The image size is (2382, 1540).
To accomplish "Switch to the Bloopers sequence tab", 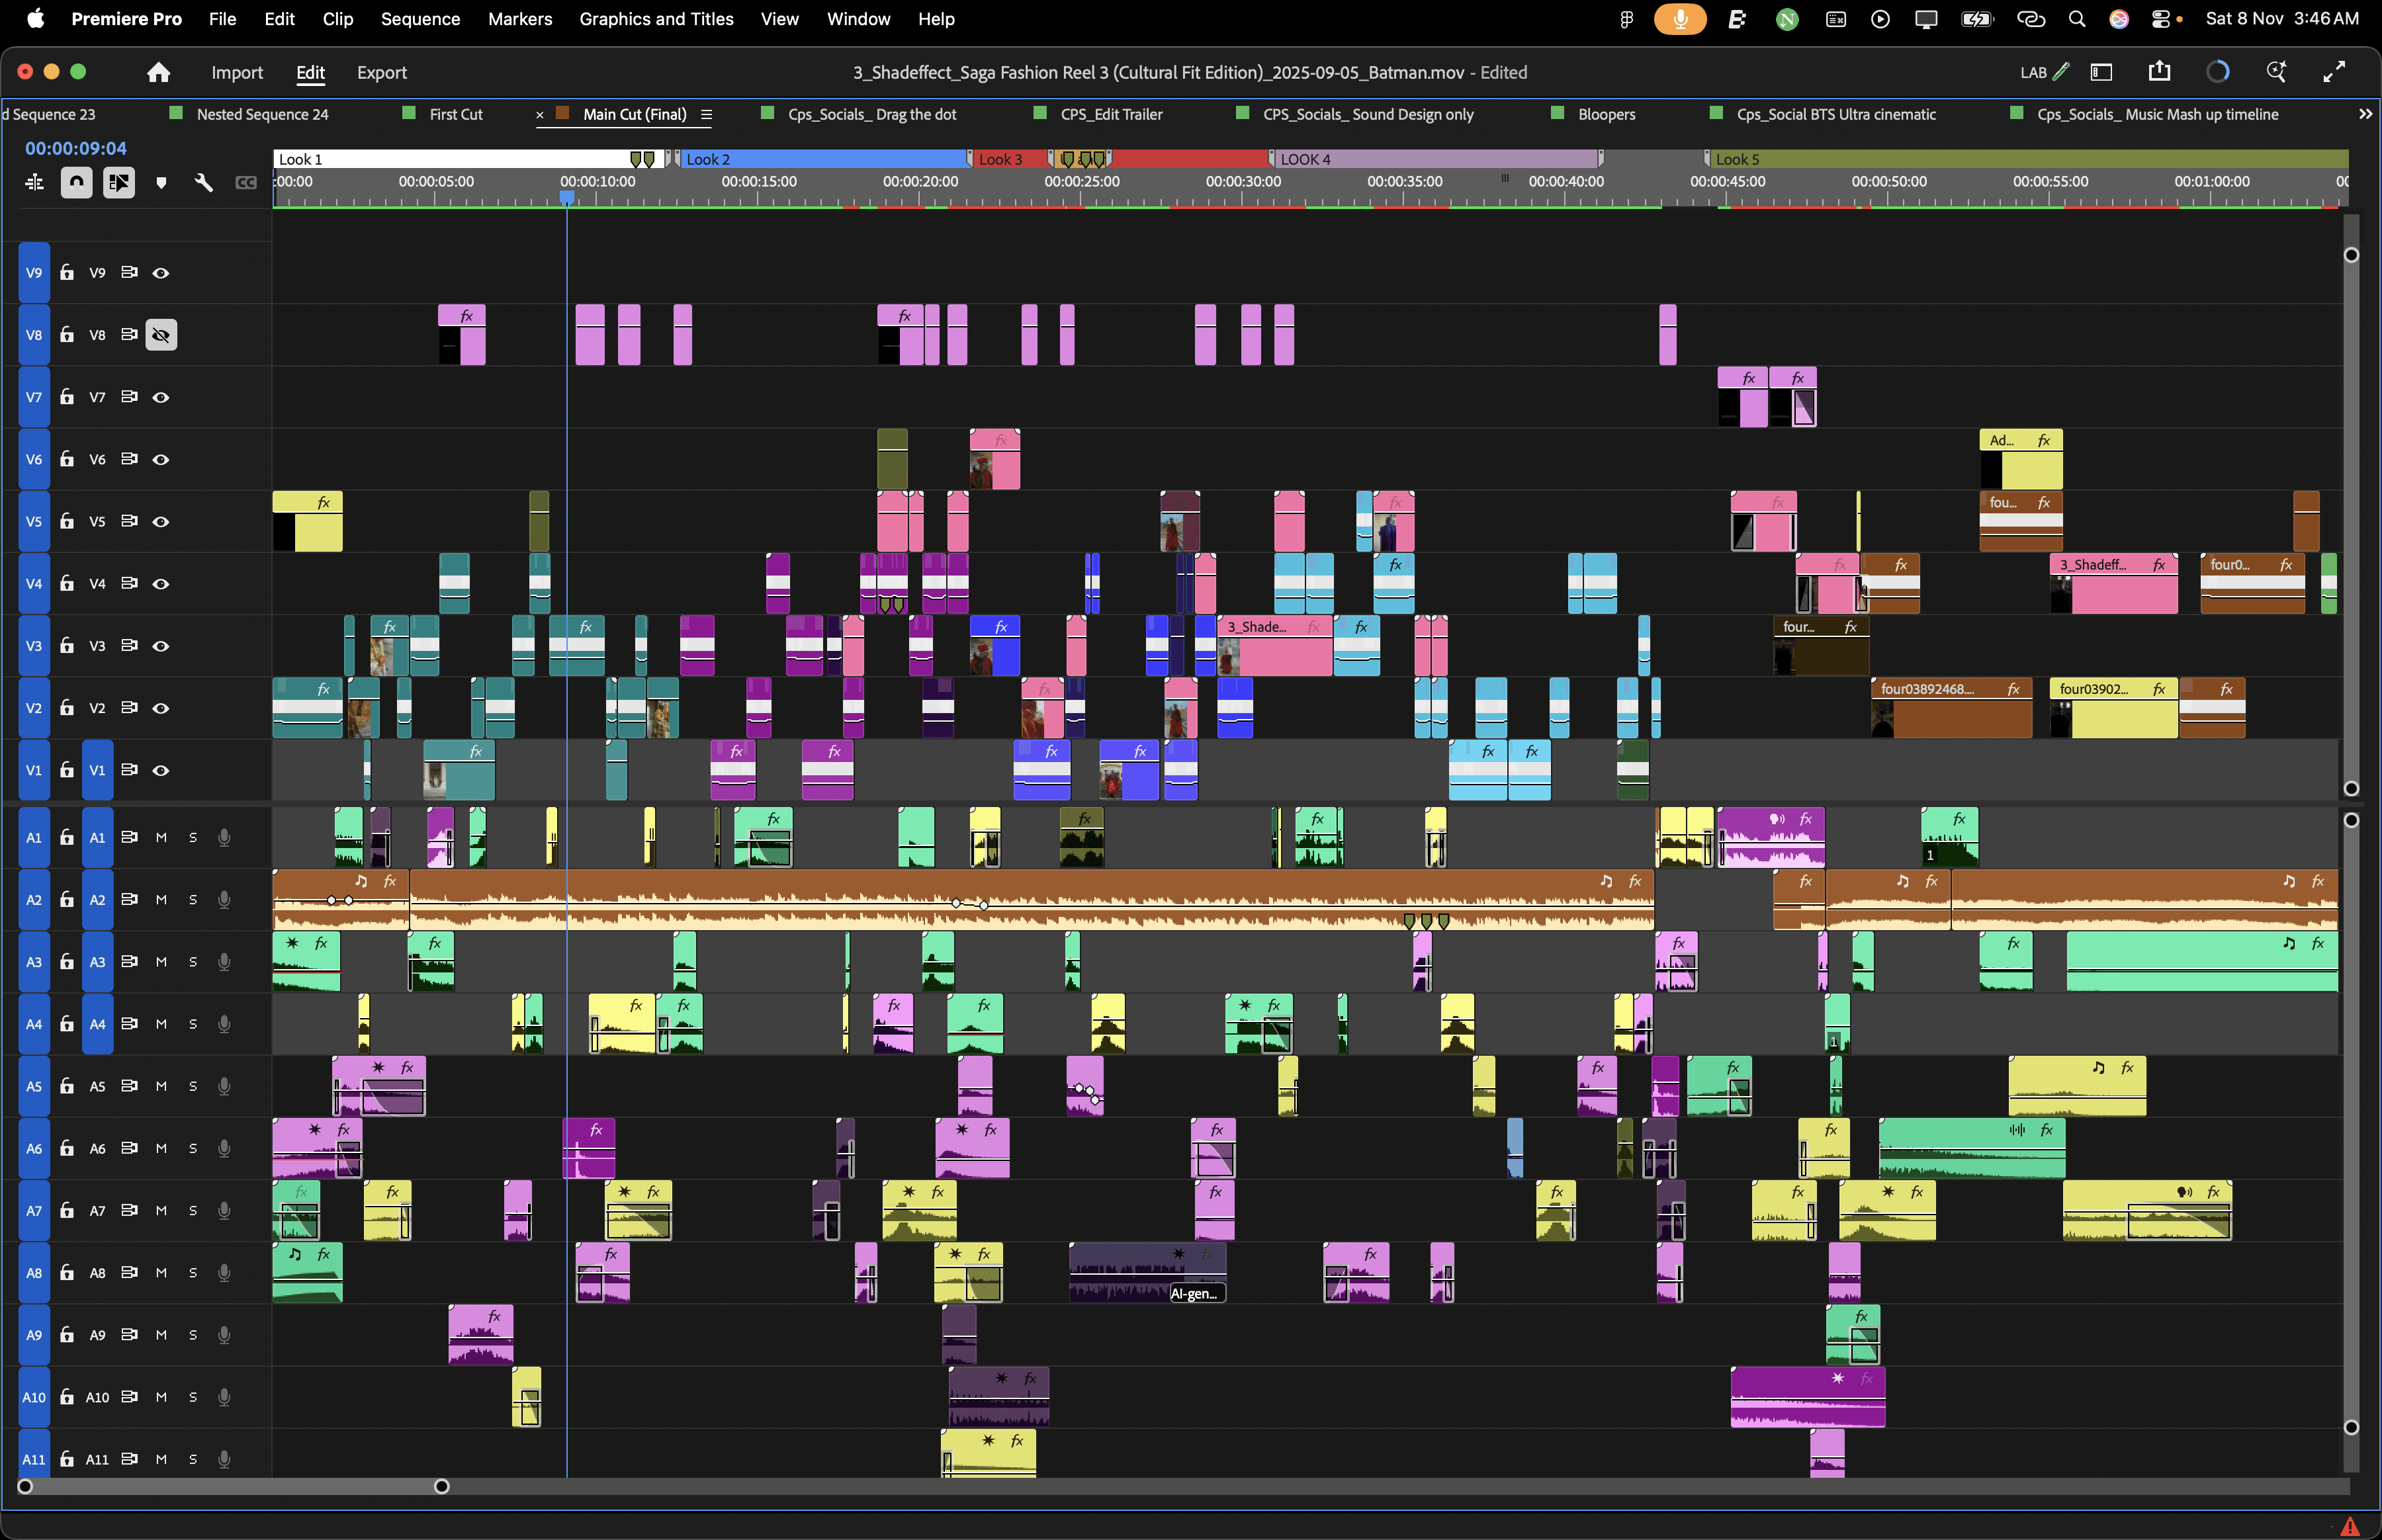I will coord(1606,114).
